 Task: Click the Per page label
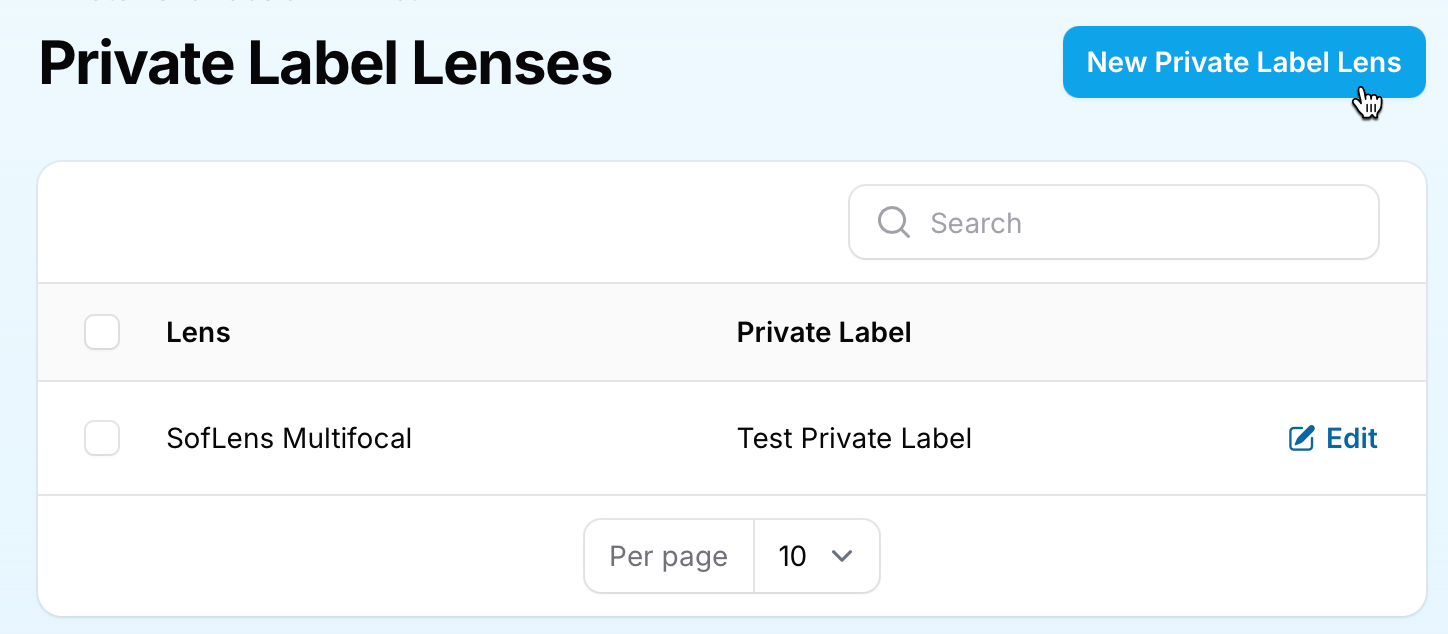pyautogui.click(x=668, y=556)
